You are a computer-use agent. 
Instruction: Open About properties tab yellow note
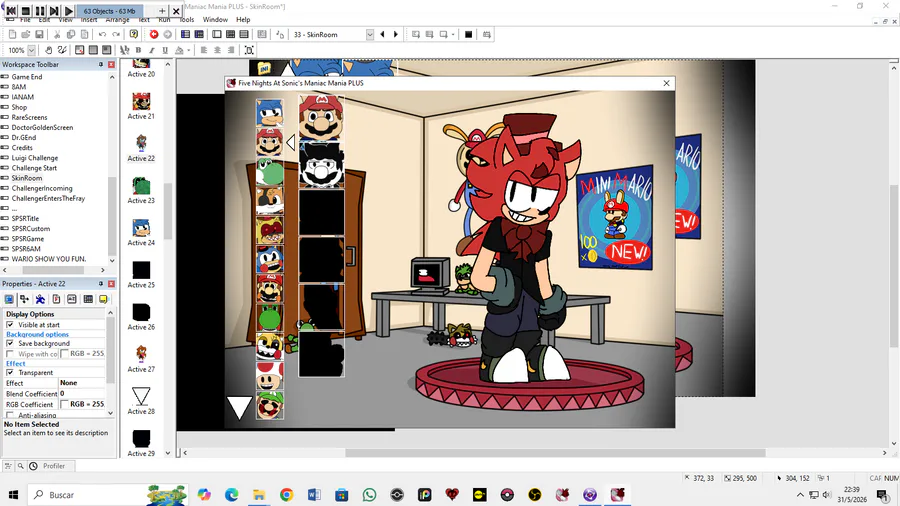103,299
